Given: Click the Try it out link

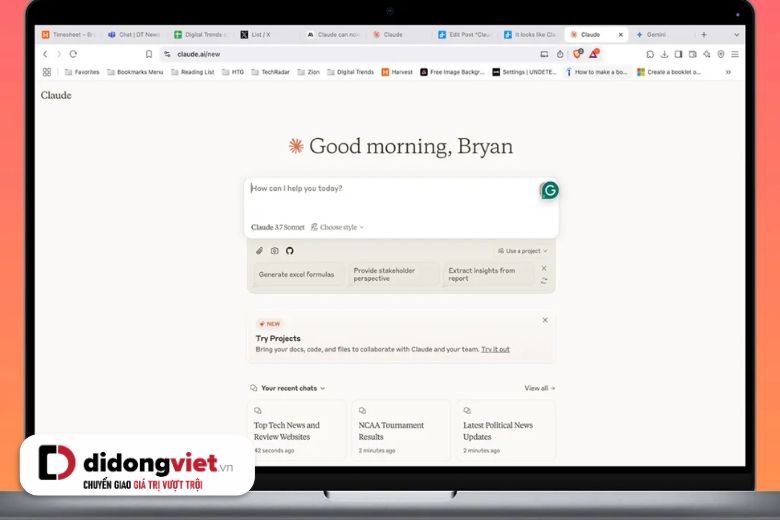Looking at the screenshot, I should (495, 349).
